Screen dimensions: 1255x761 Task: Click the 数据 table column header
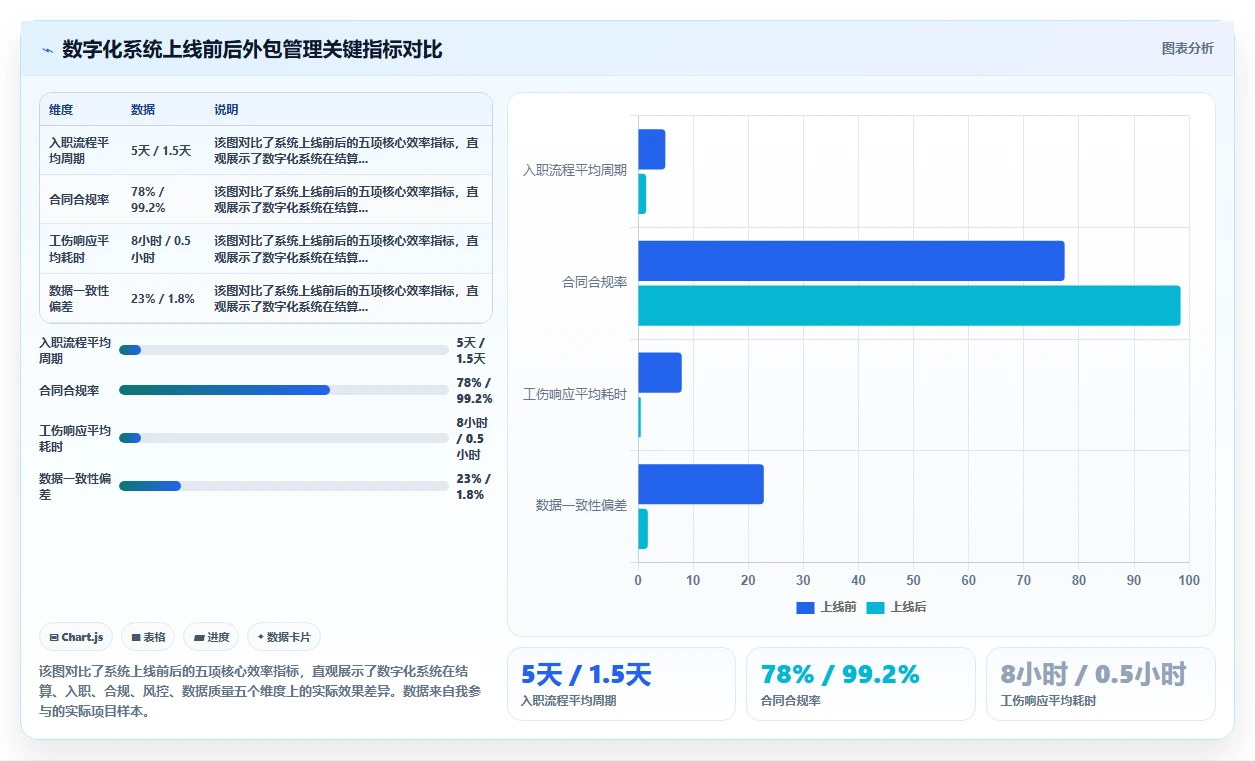[143, 110]
